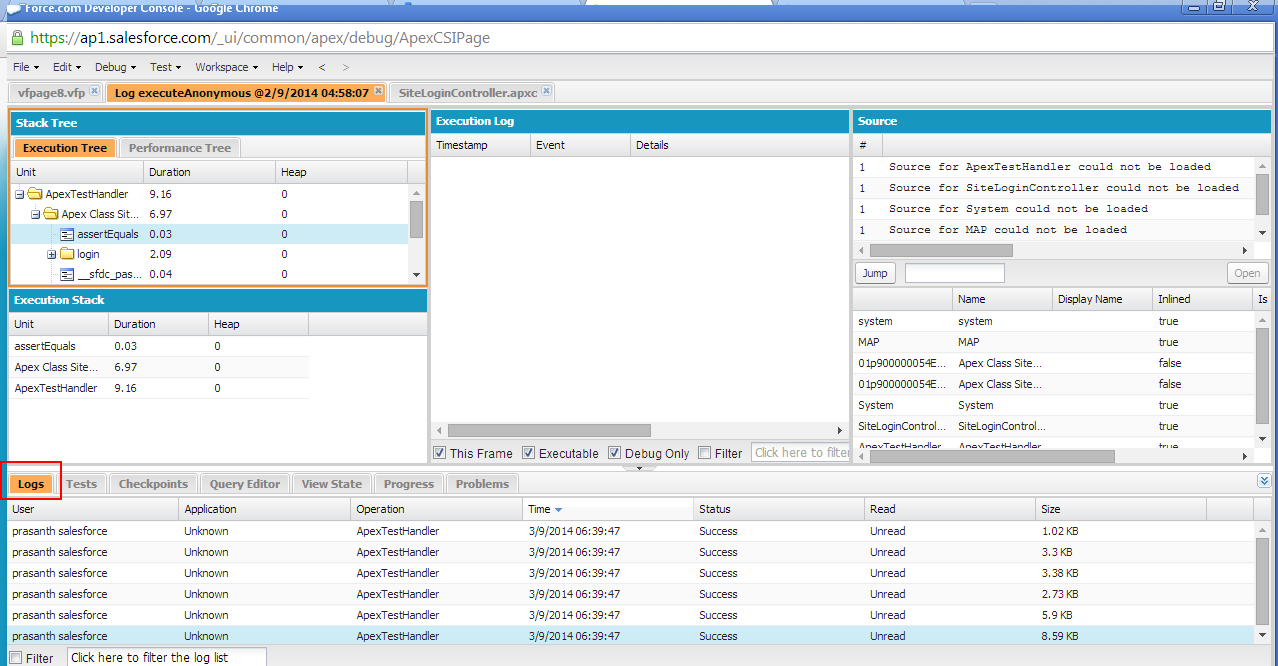Click the Source list bottom horizontal scrollbar

point(992,456)
